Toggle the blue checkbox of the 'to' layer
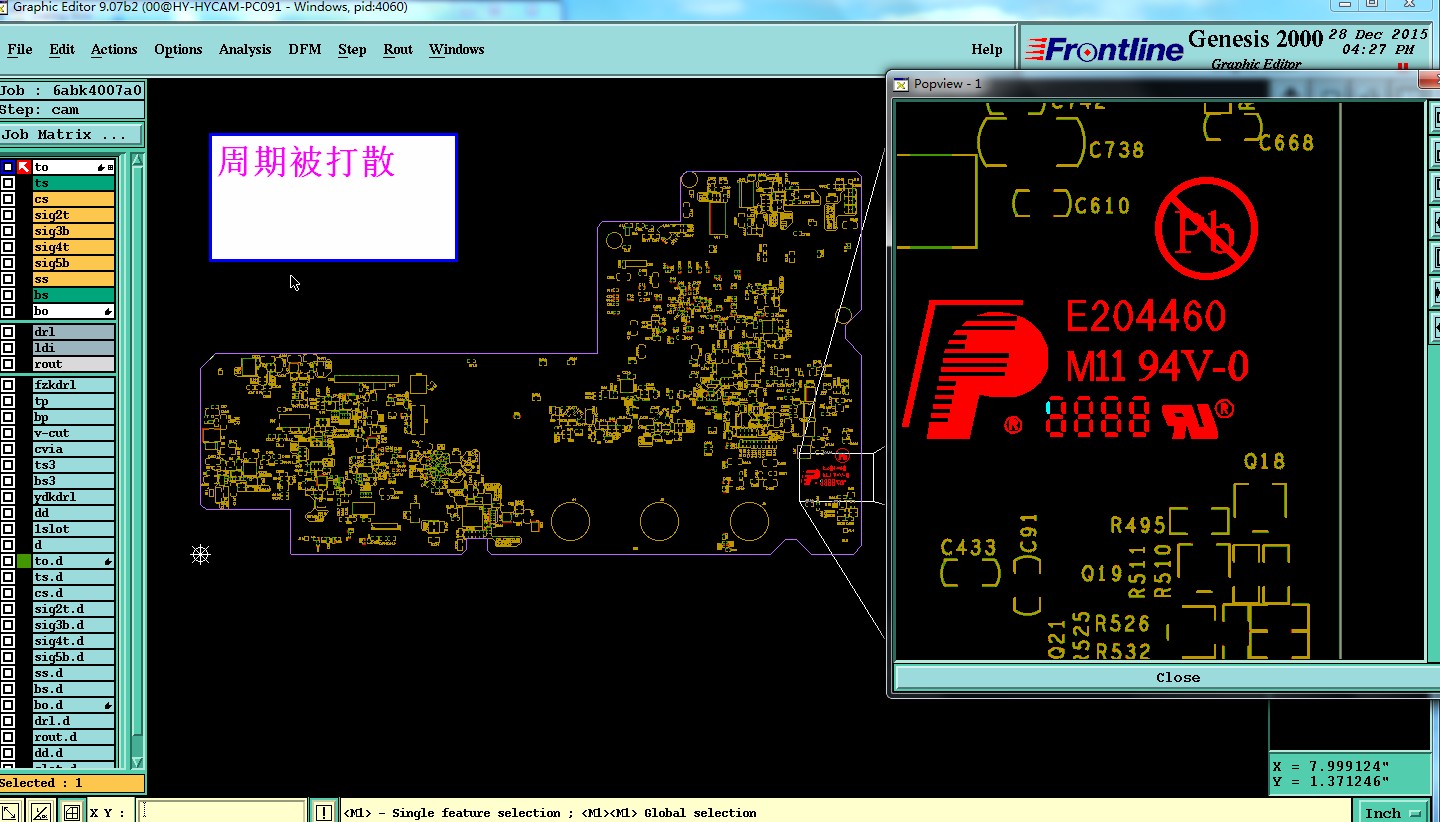The image size is (1440, 822). 8,167
